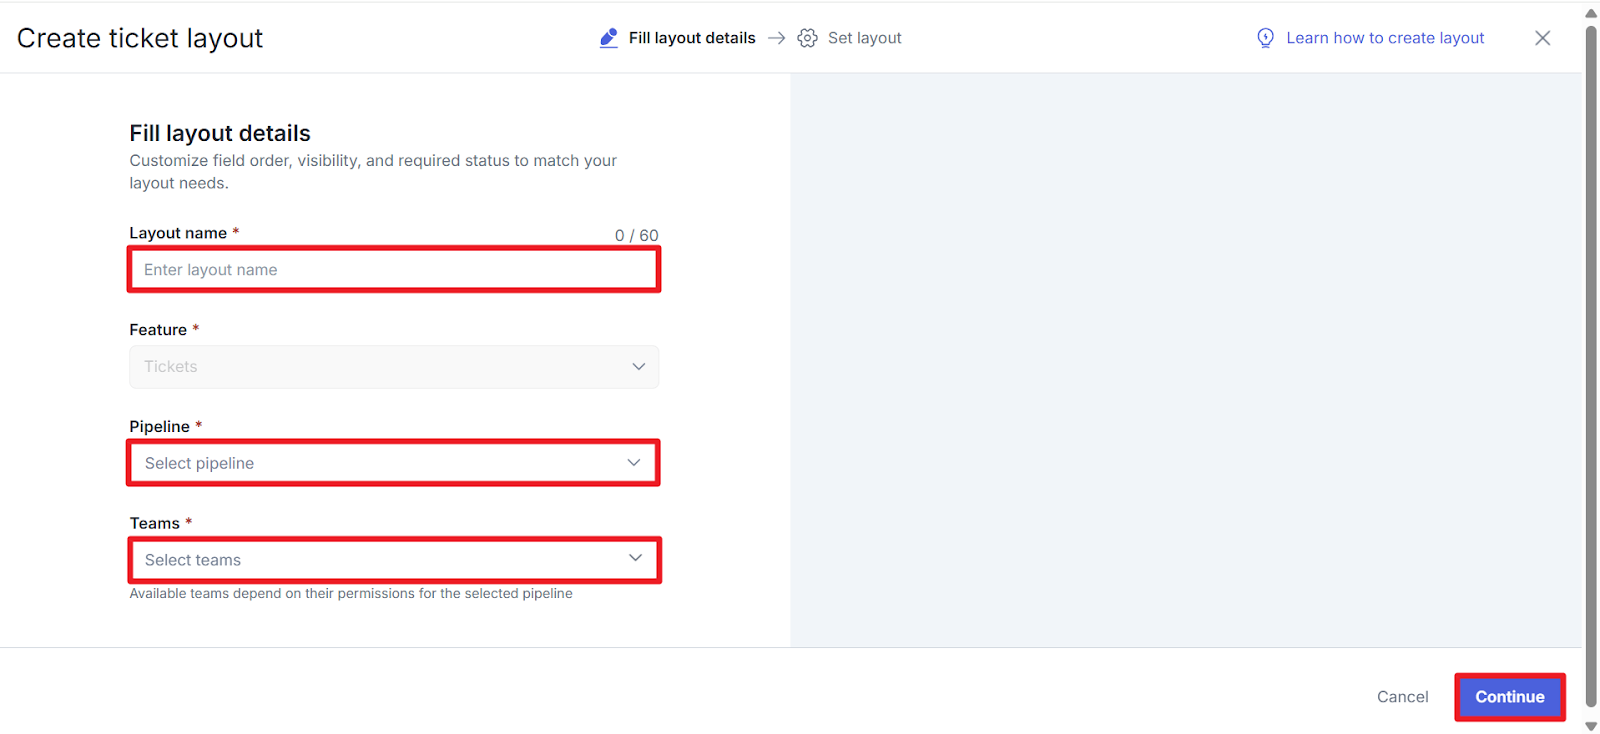Image resolution: width=1600 pixels, height=734 pixels.
Task: Click the scrollbar down arrow
Action: pyautogui.click(x=1591, y=726)
